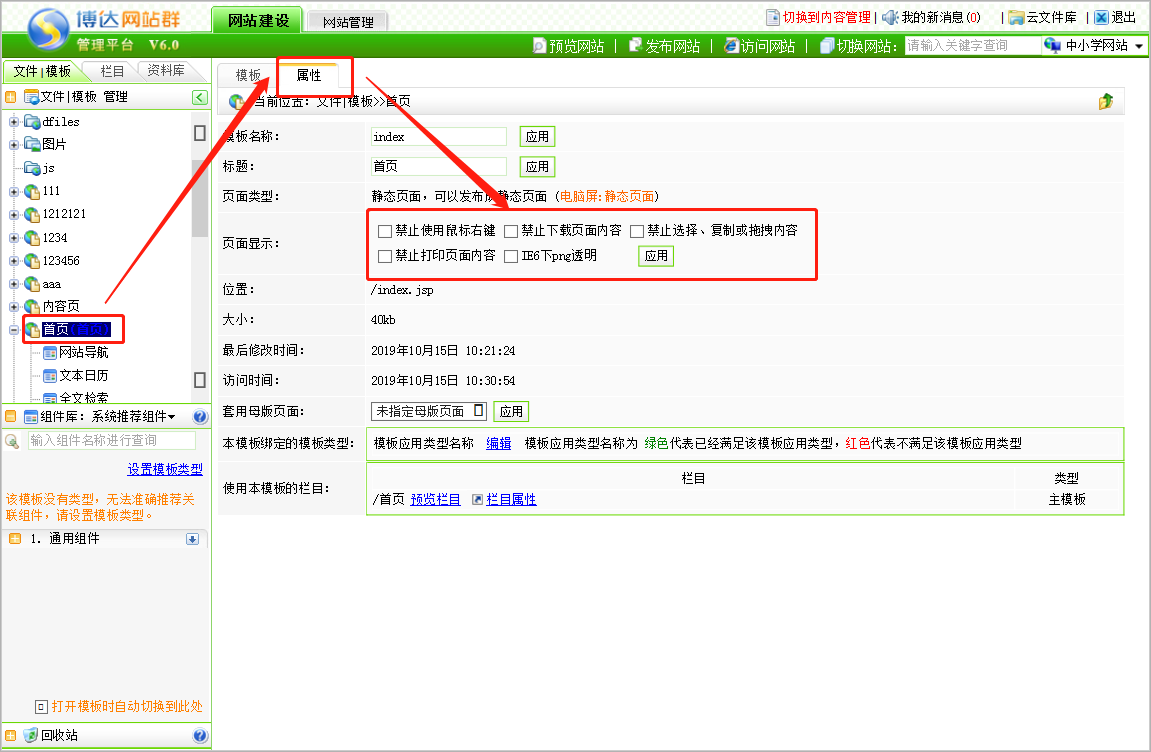The height and width of the screenshot is (752, 1151).
Task: Click the keyword search input field
Action: click(970, 46)
